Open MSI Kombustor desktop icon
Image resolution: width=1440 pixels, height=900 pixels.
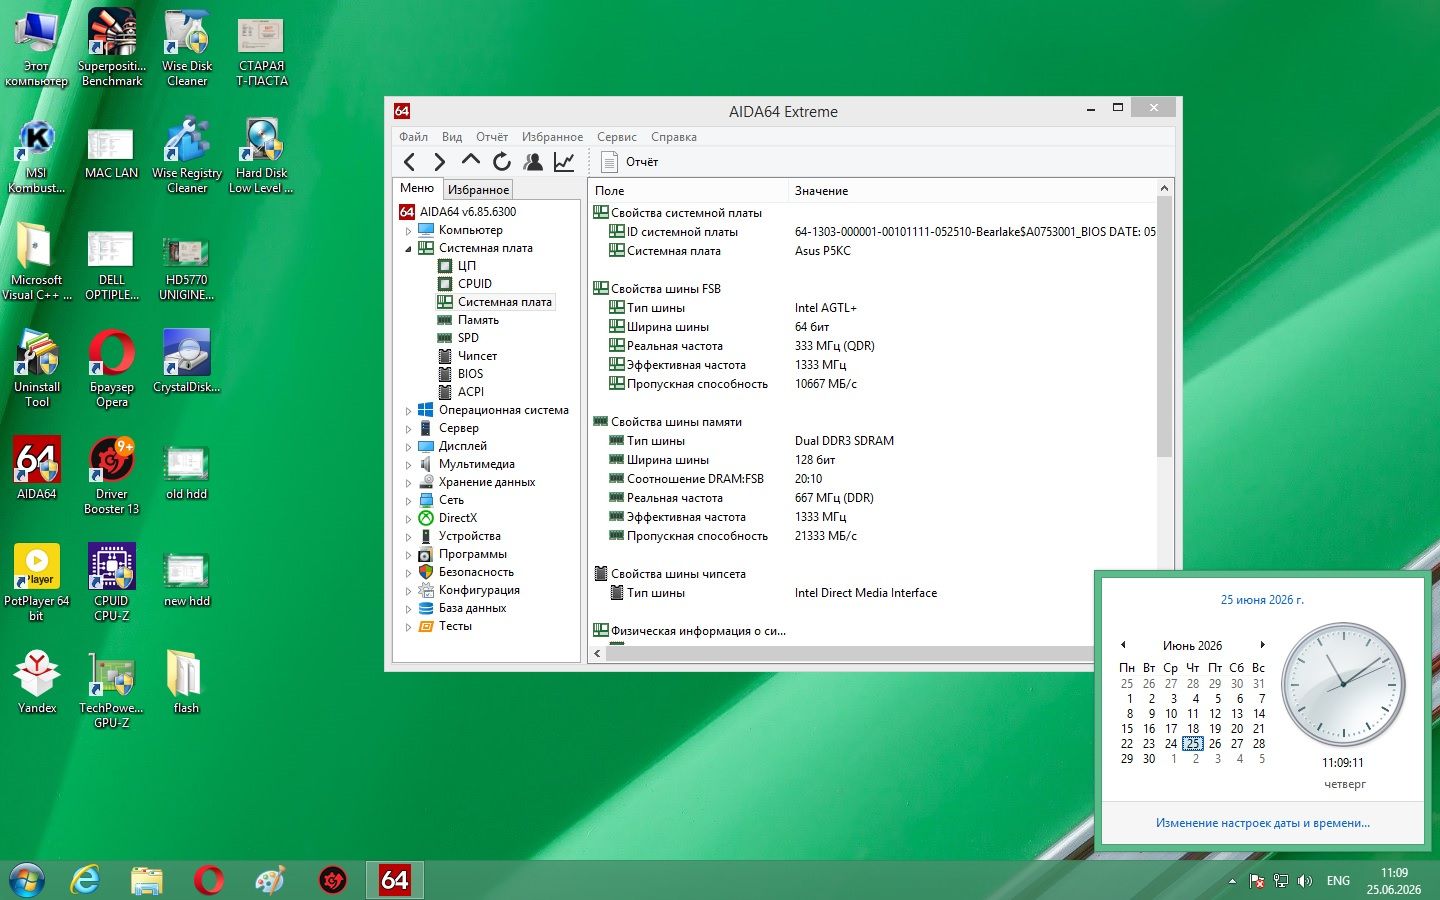(x=37, y=155)
